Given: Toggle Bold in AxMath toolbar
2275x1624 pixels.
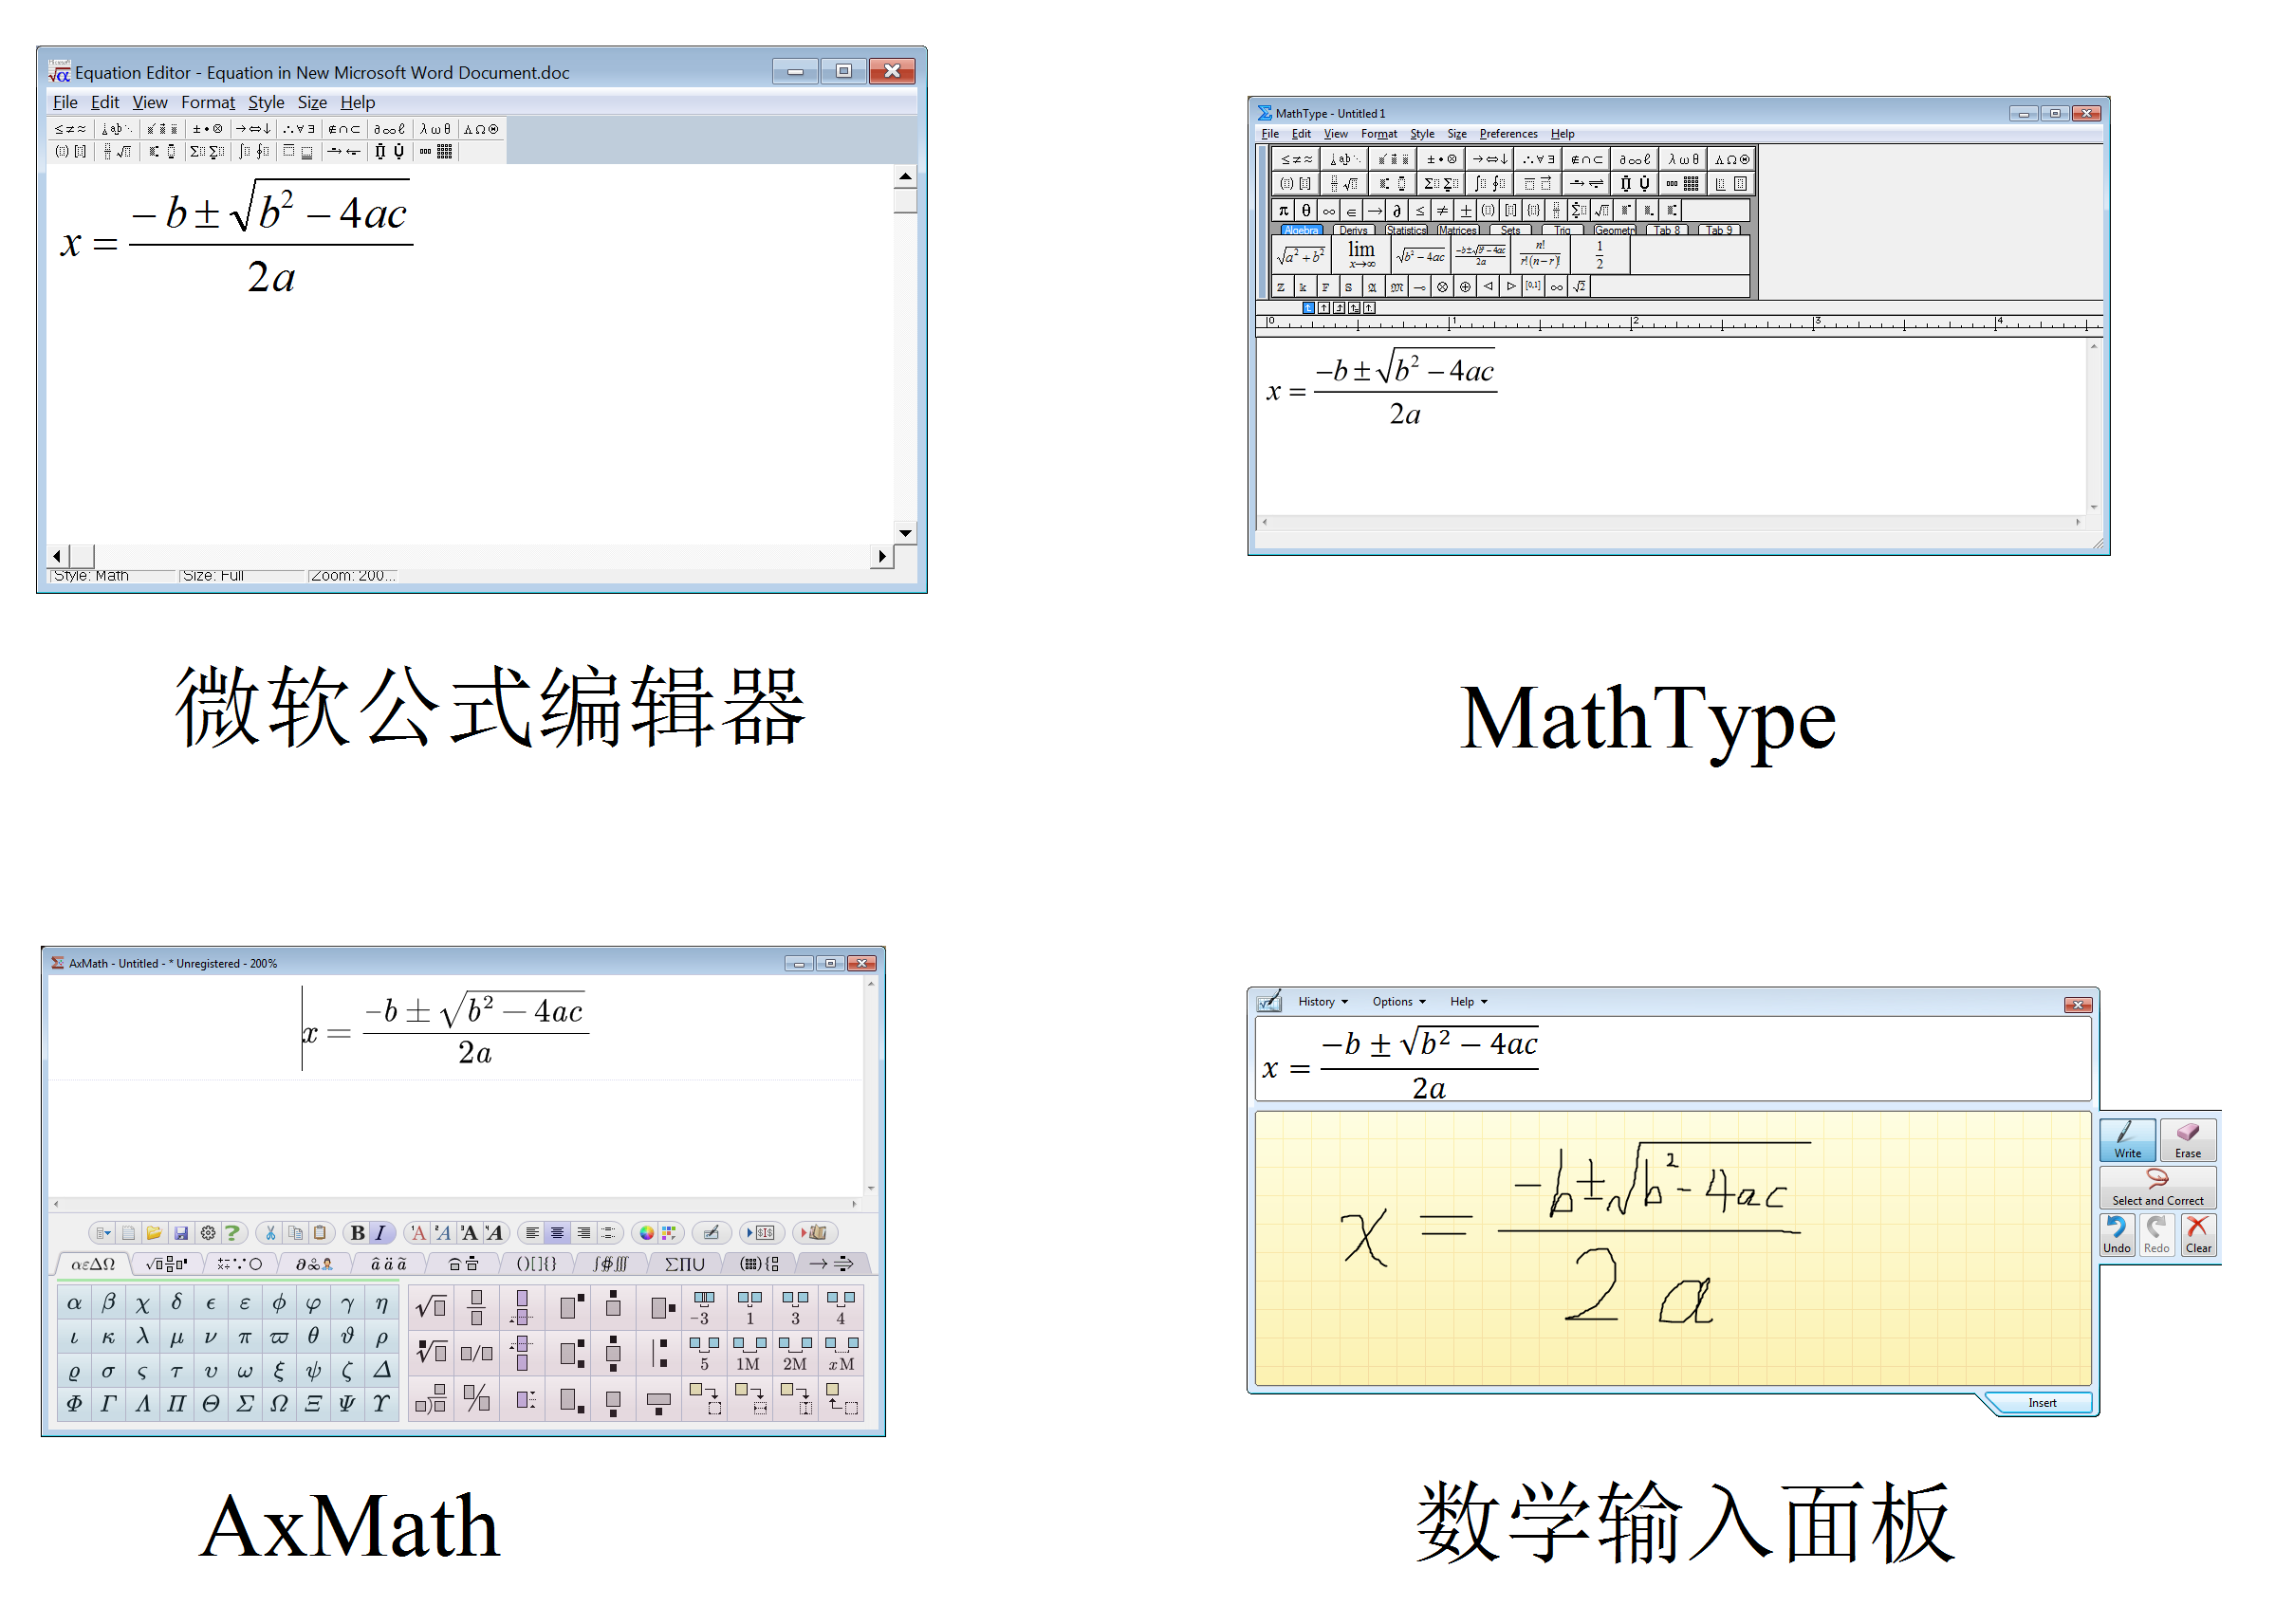Looking at the screenshot, I should 357,1233.
